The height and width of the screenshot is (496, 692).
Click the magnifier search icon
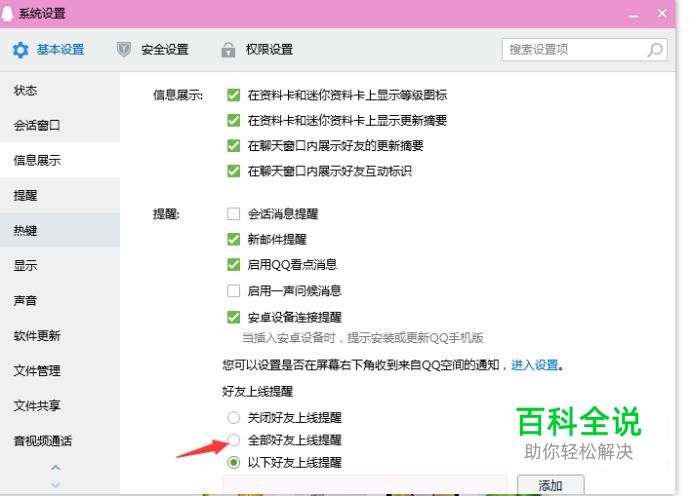point(655,50)
